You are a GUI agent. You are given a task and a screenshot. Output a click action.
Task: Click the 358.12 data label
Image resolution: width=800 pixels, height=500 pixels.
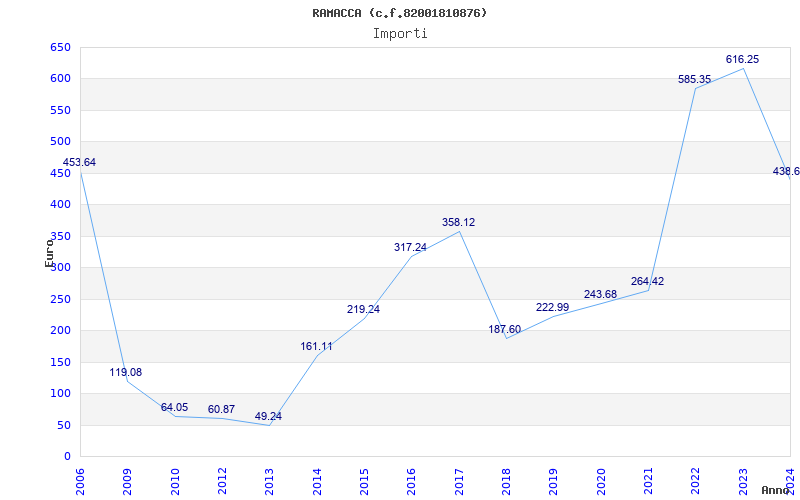point(458,222)
